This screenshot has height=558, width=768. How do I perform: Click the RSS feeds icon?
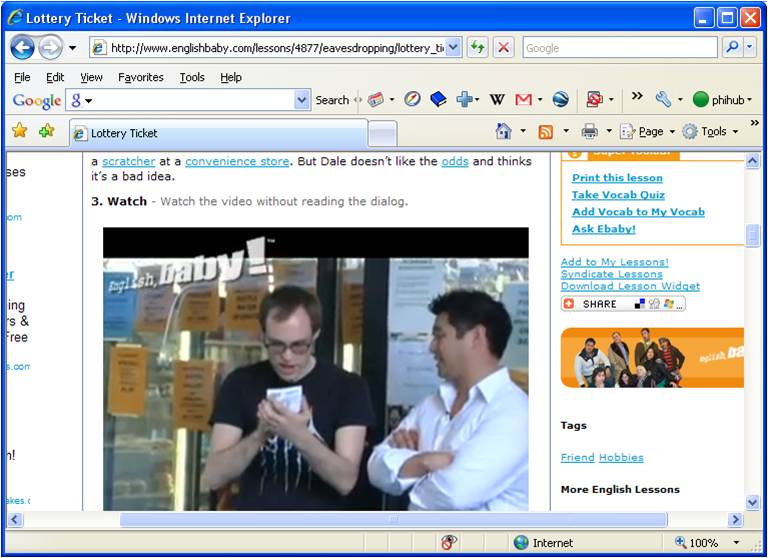pos(546,131)
